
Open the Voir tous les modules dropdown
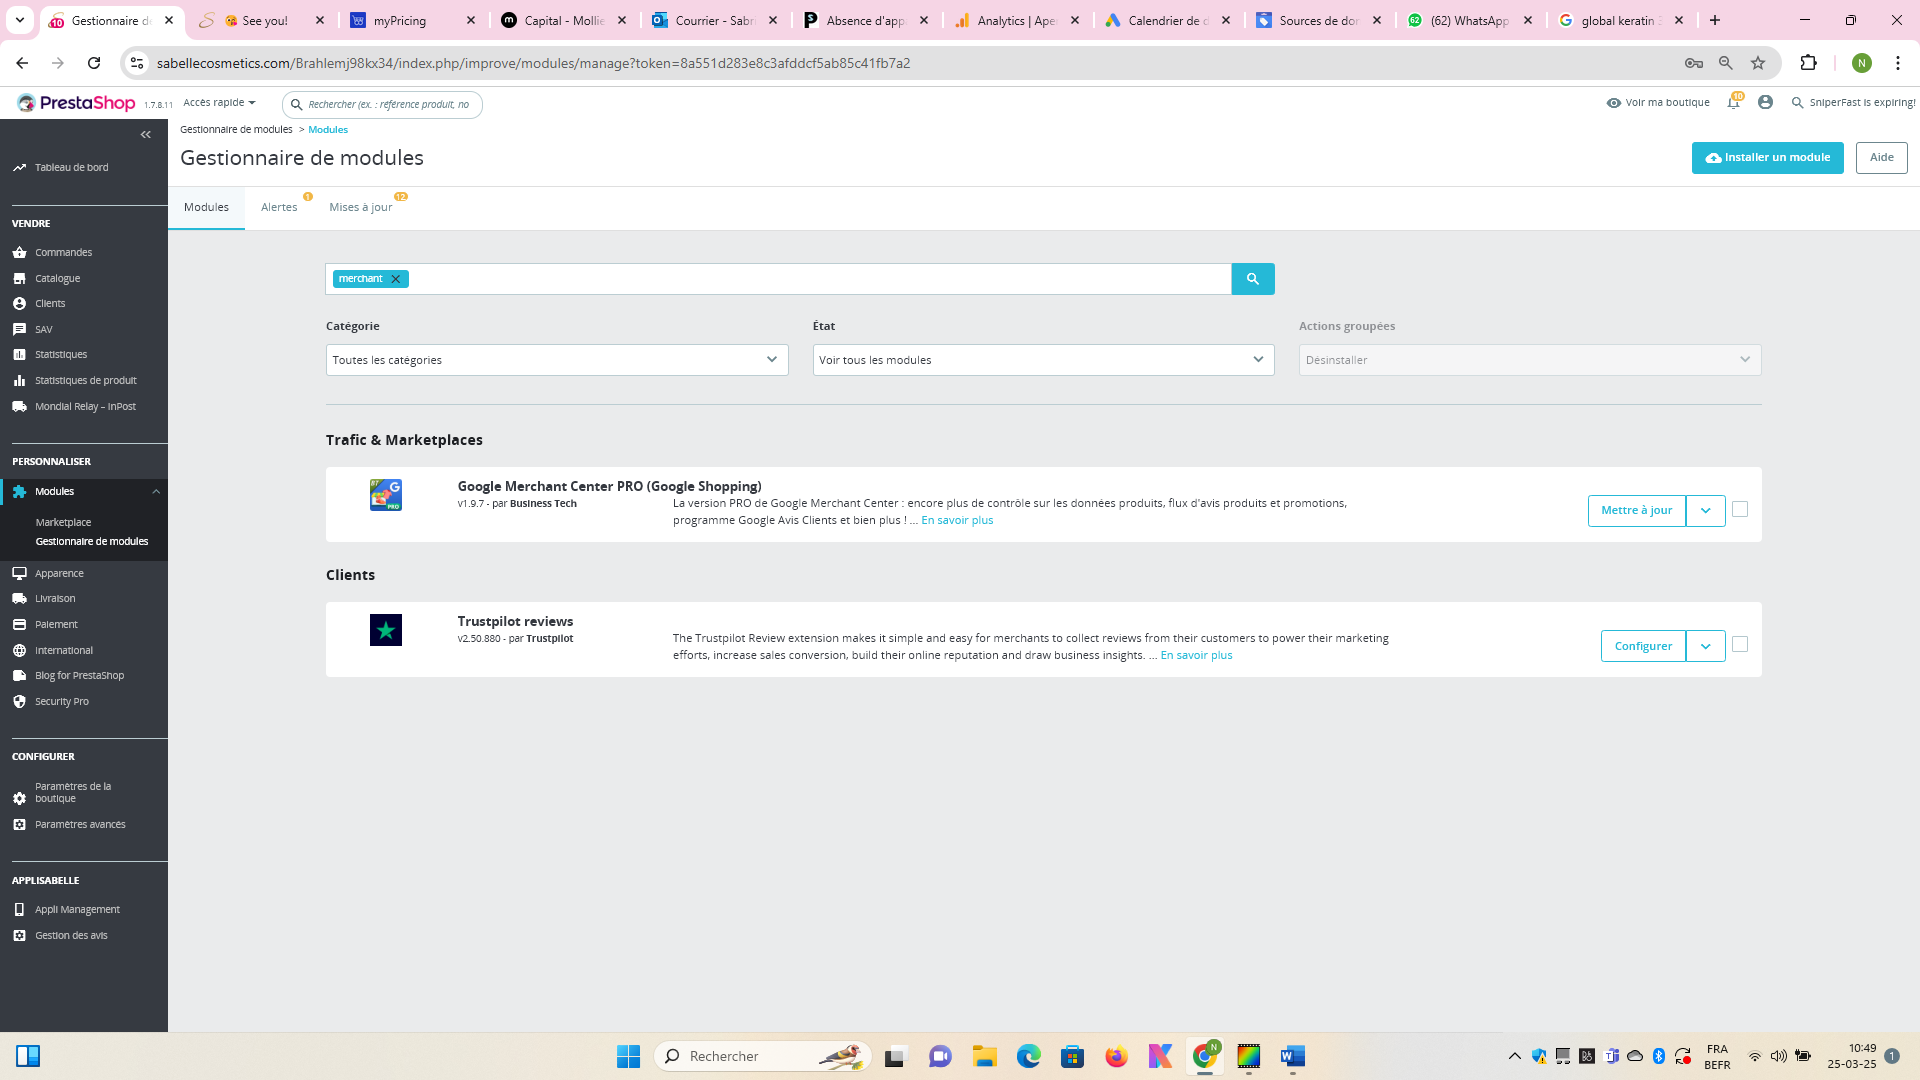pos(1043,360)
